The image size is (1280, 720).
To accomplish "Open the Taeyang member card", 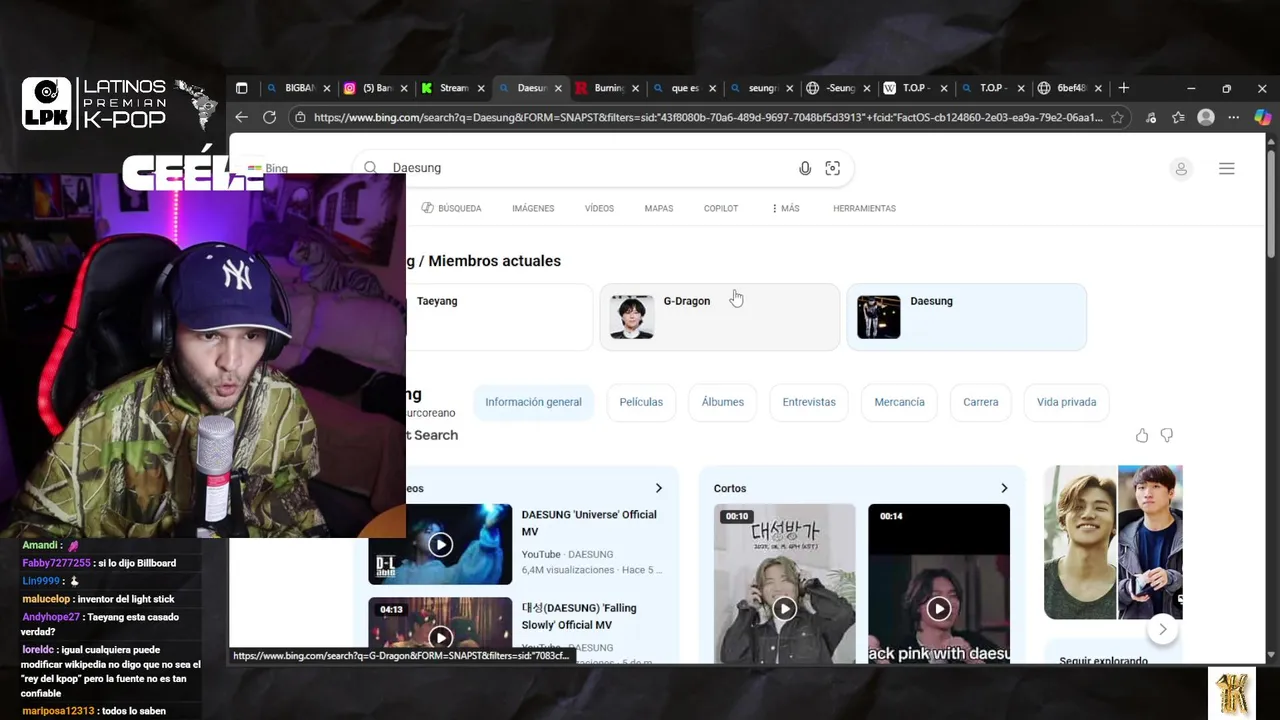I will click(499, 317).
